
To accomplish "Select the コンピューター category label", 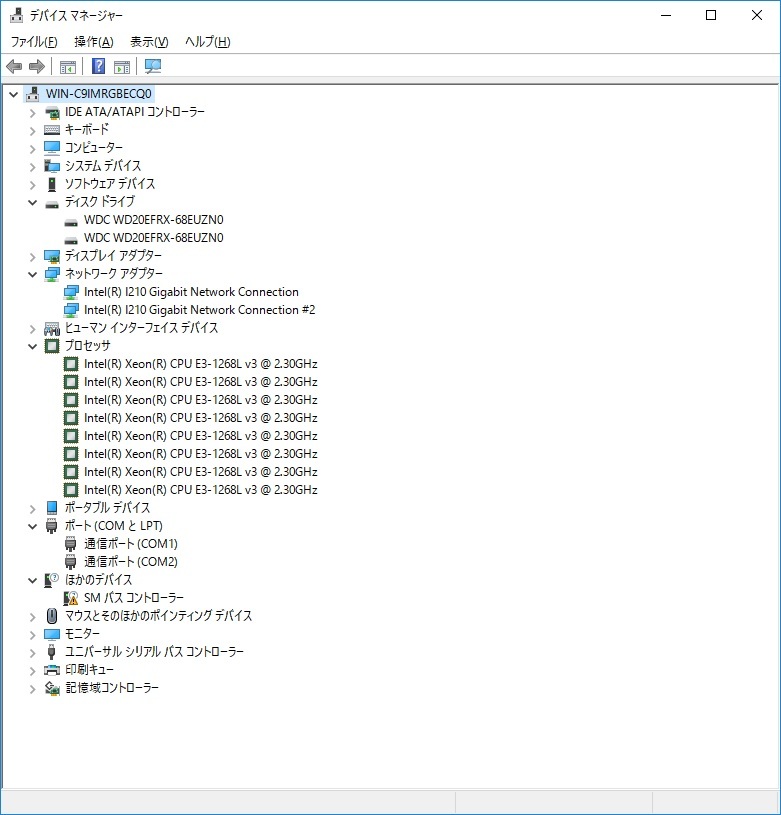I will 94,148.
